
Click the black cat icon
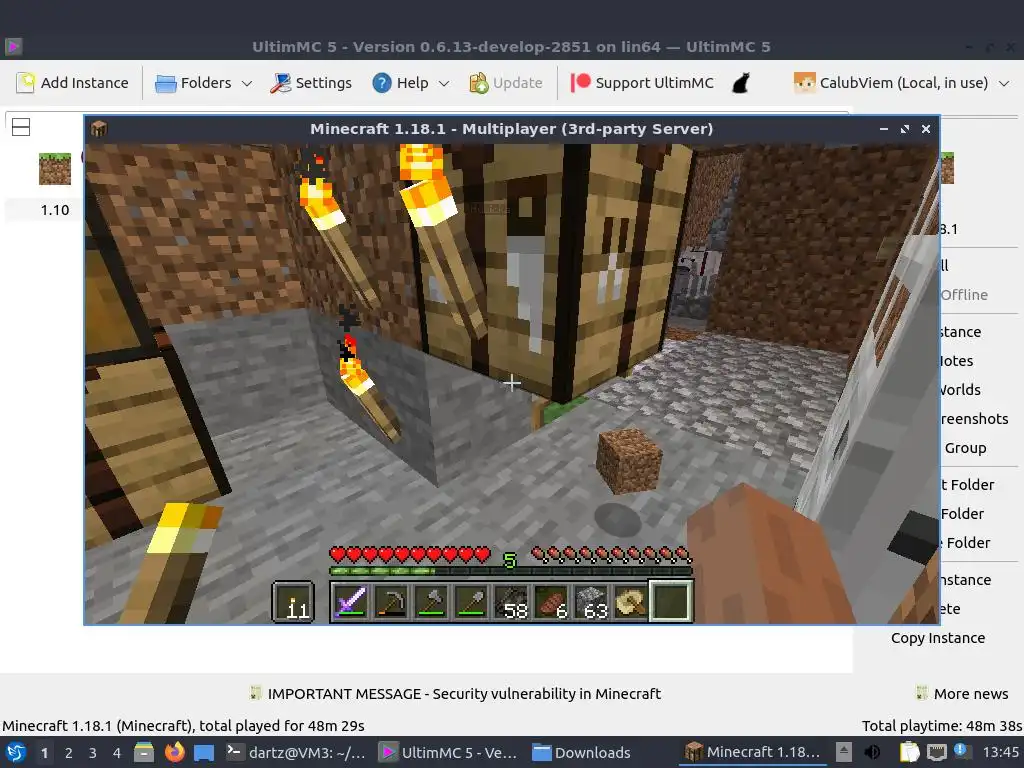pos(741,83)
